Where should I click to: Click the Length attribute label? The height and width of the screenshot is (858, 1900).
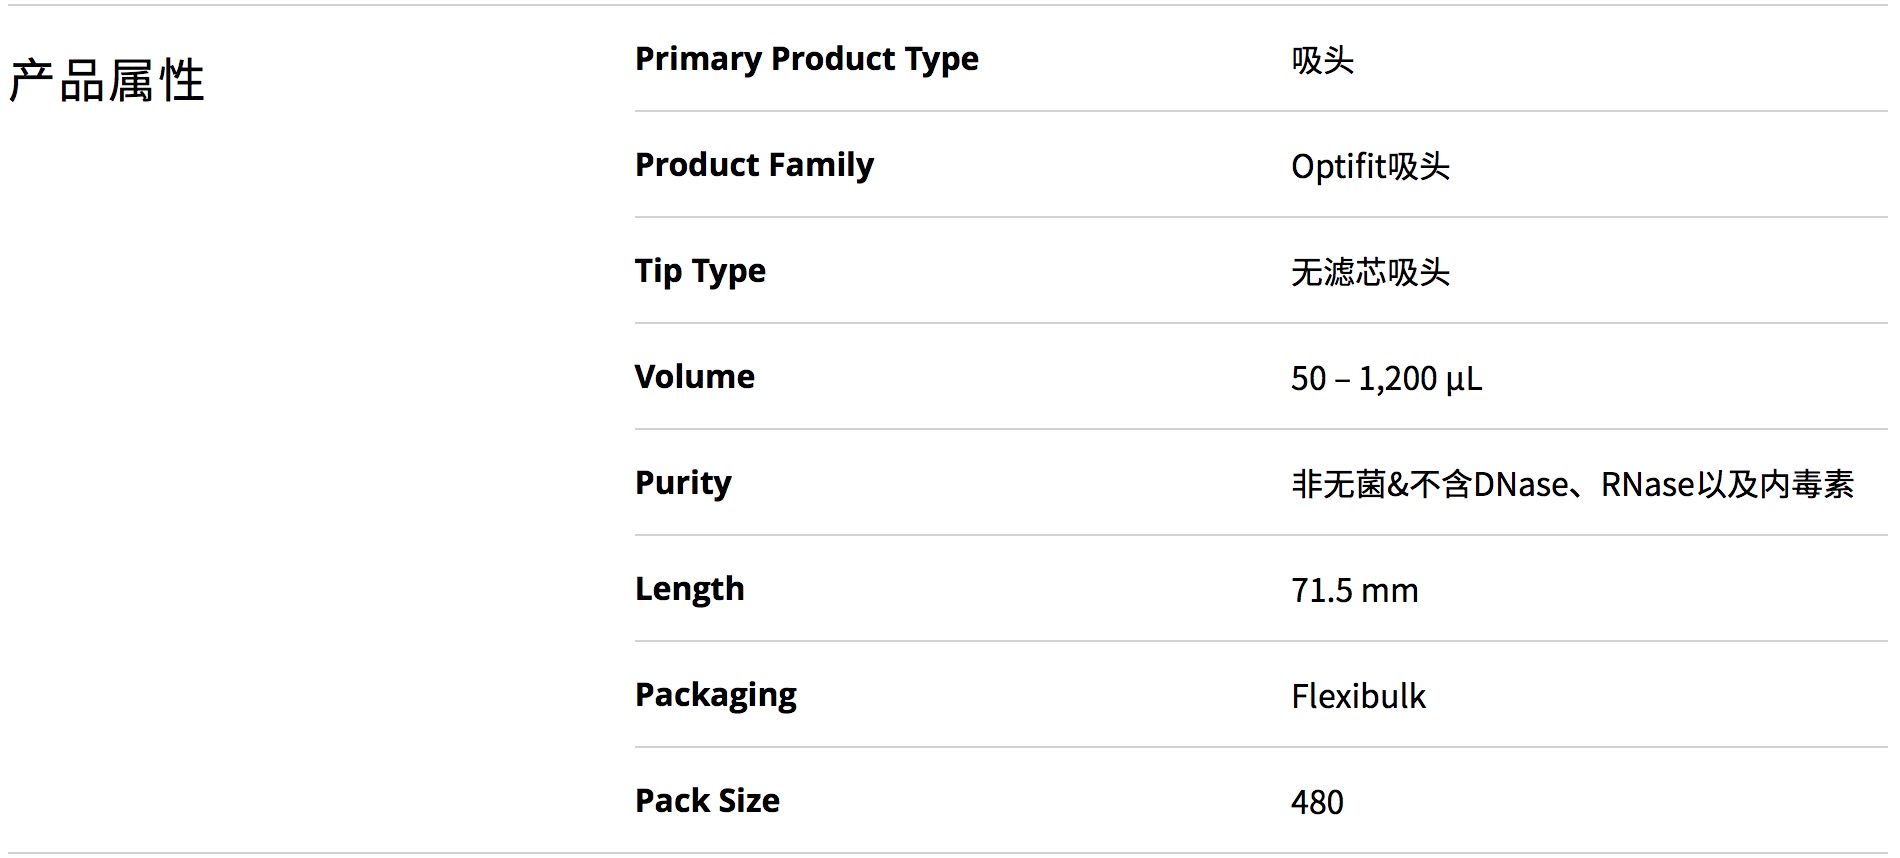coord(689,589)
